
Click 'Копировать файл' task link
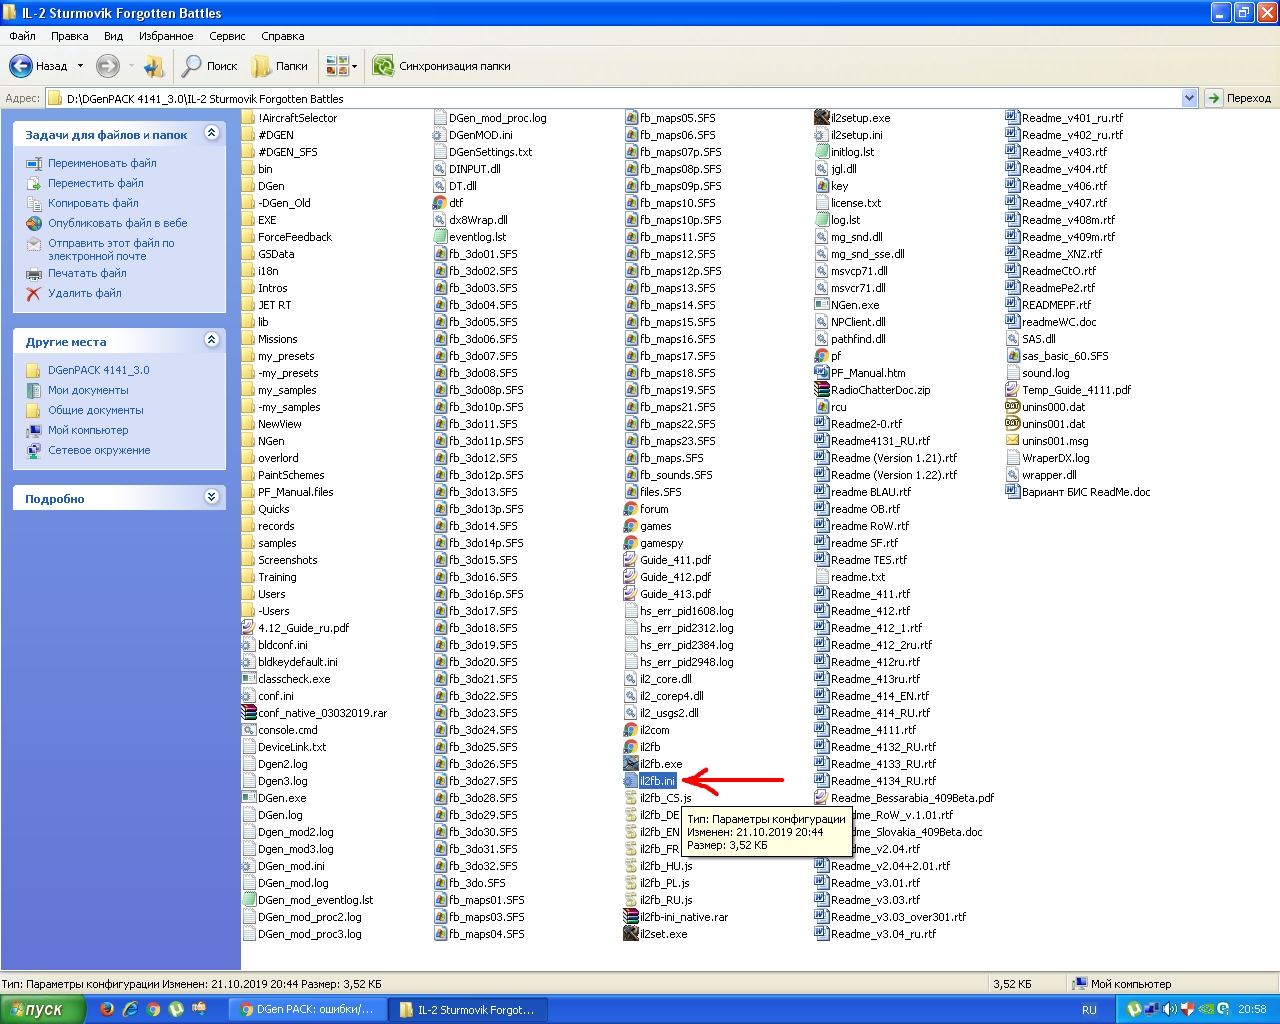pos(93,203)
